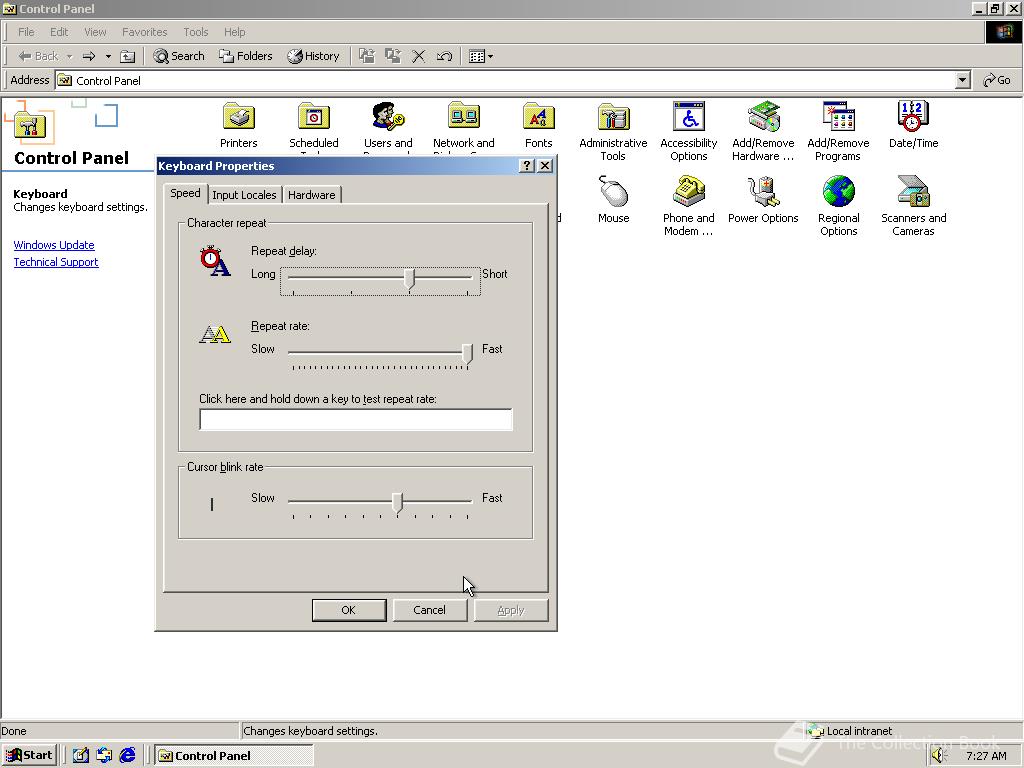1024x768 pixels.
Task: Click the Copy To toolbar icon
Action: tap(392, 56)
